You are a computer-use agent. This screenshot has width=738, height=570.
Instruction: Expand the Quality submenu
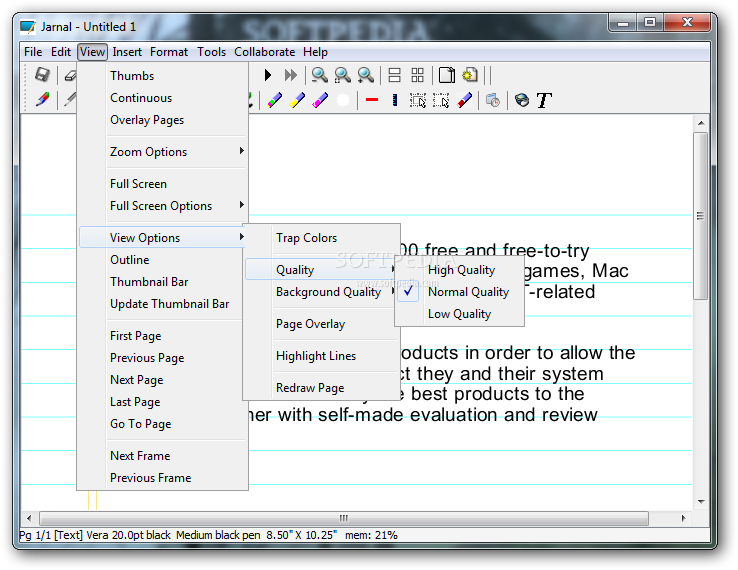322,270
